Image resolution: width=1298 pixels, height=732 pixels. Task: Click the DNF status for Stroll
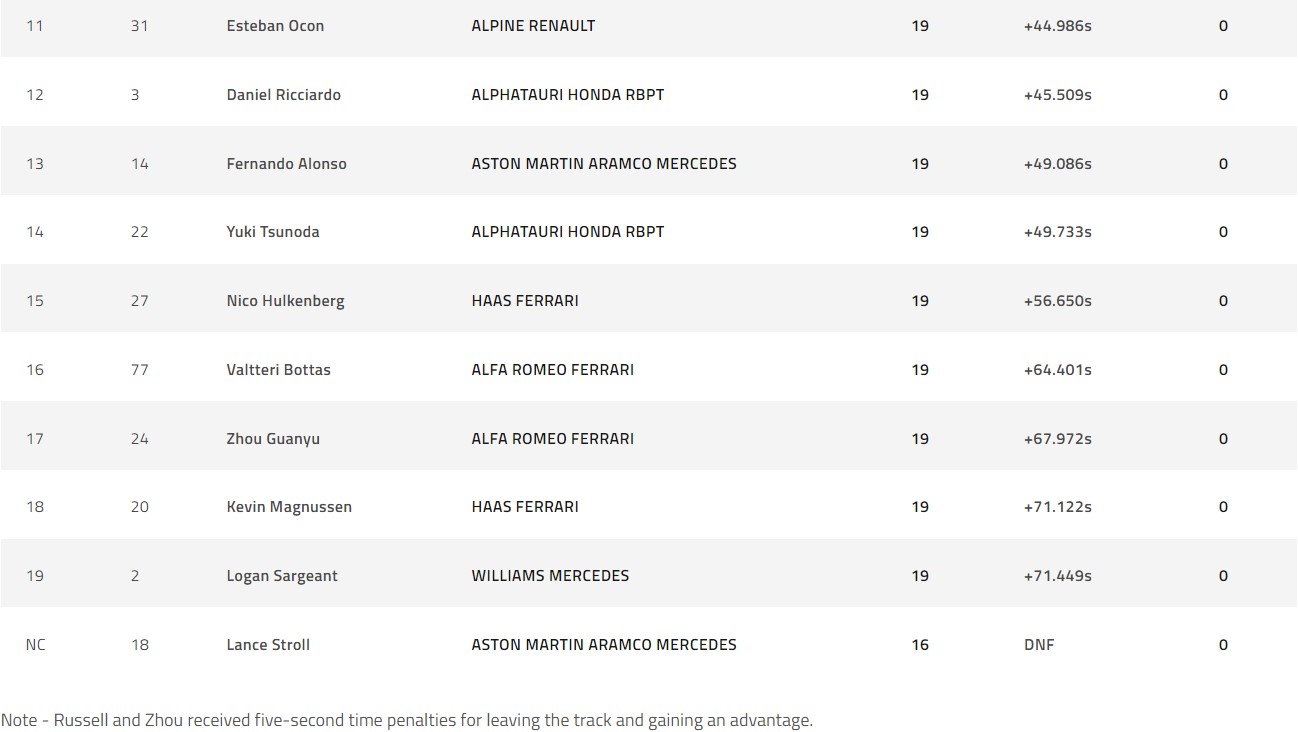(x=1039, y=645)
